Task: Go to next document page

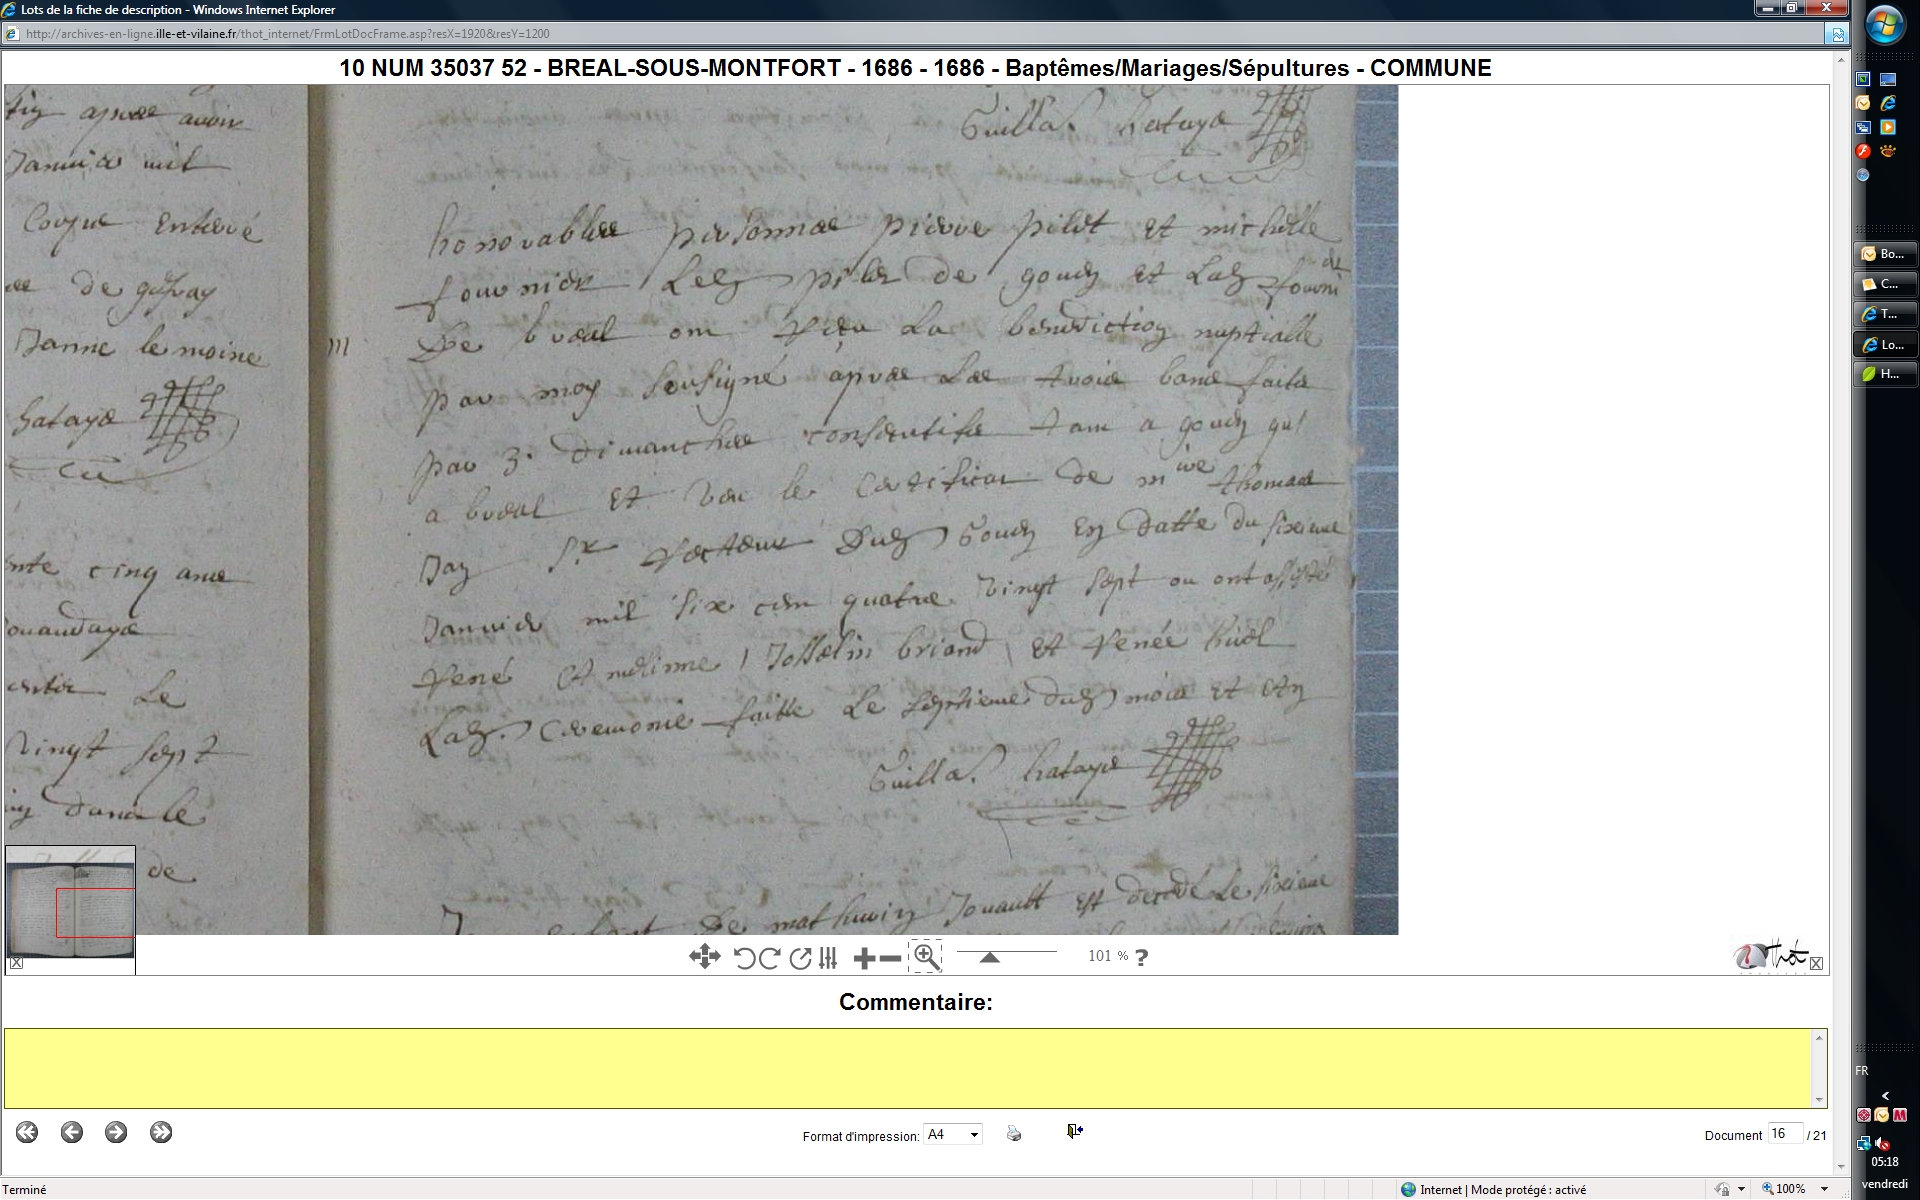Action: 116,1132
